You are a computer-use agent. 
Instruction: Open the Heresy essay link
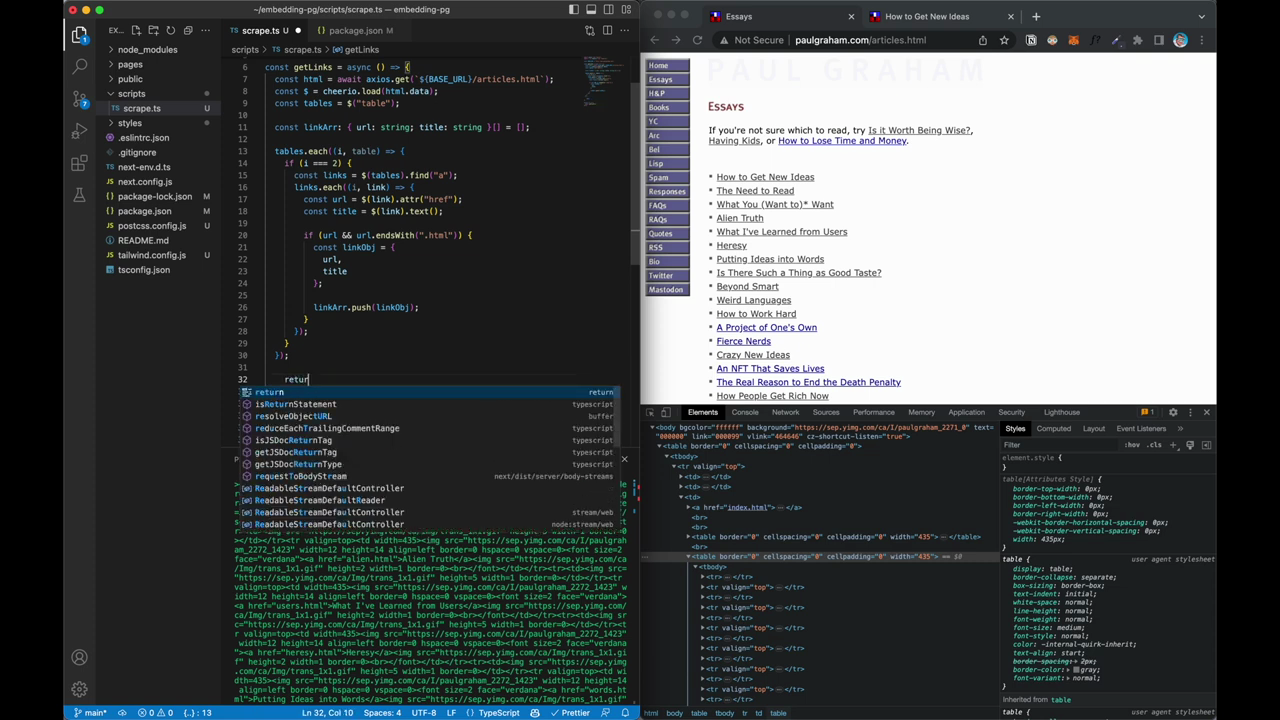731,245
